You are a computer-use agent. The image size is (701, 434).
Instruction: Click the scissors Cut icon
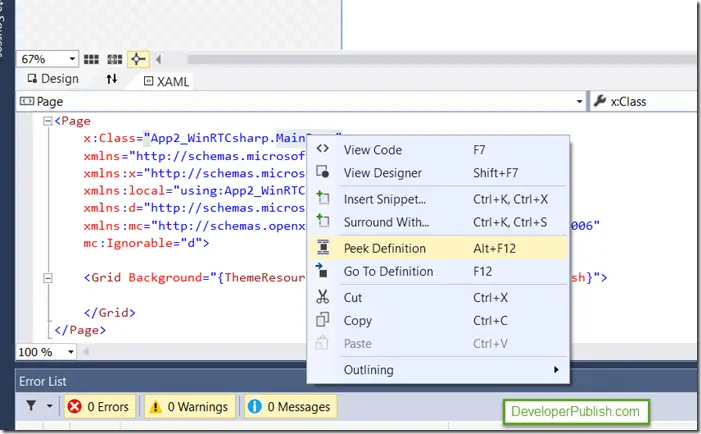pos(322,297)
